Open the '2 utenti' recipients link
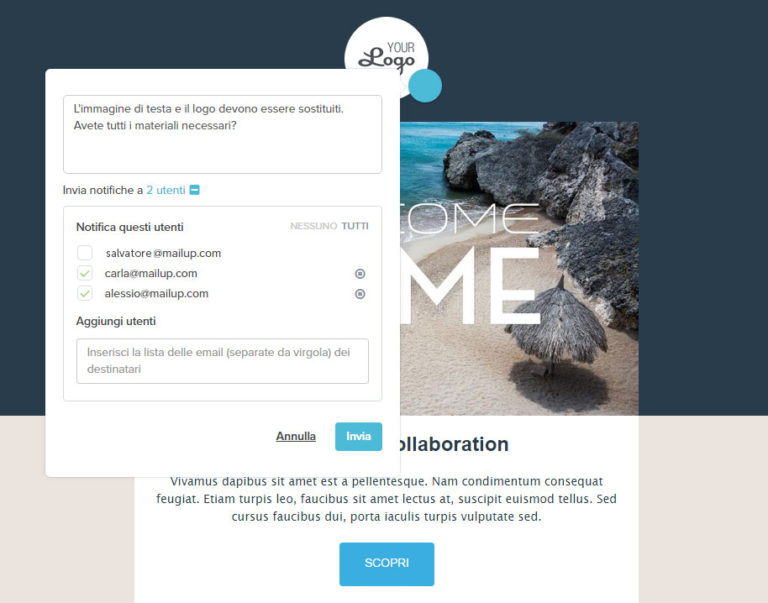Image resolution: width=768 pixels, height=603 pixels. (x=166, y=190)
